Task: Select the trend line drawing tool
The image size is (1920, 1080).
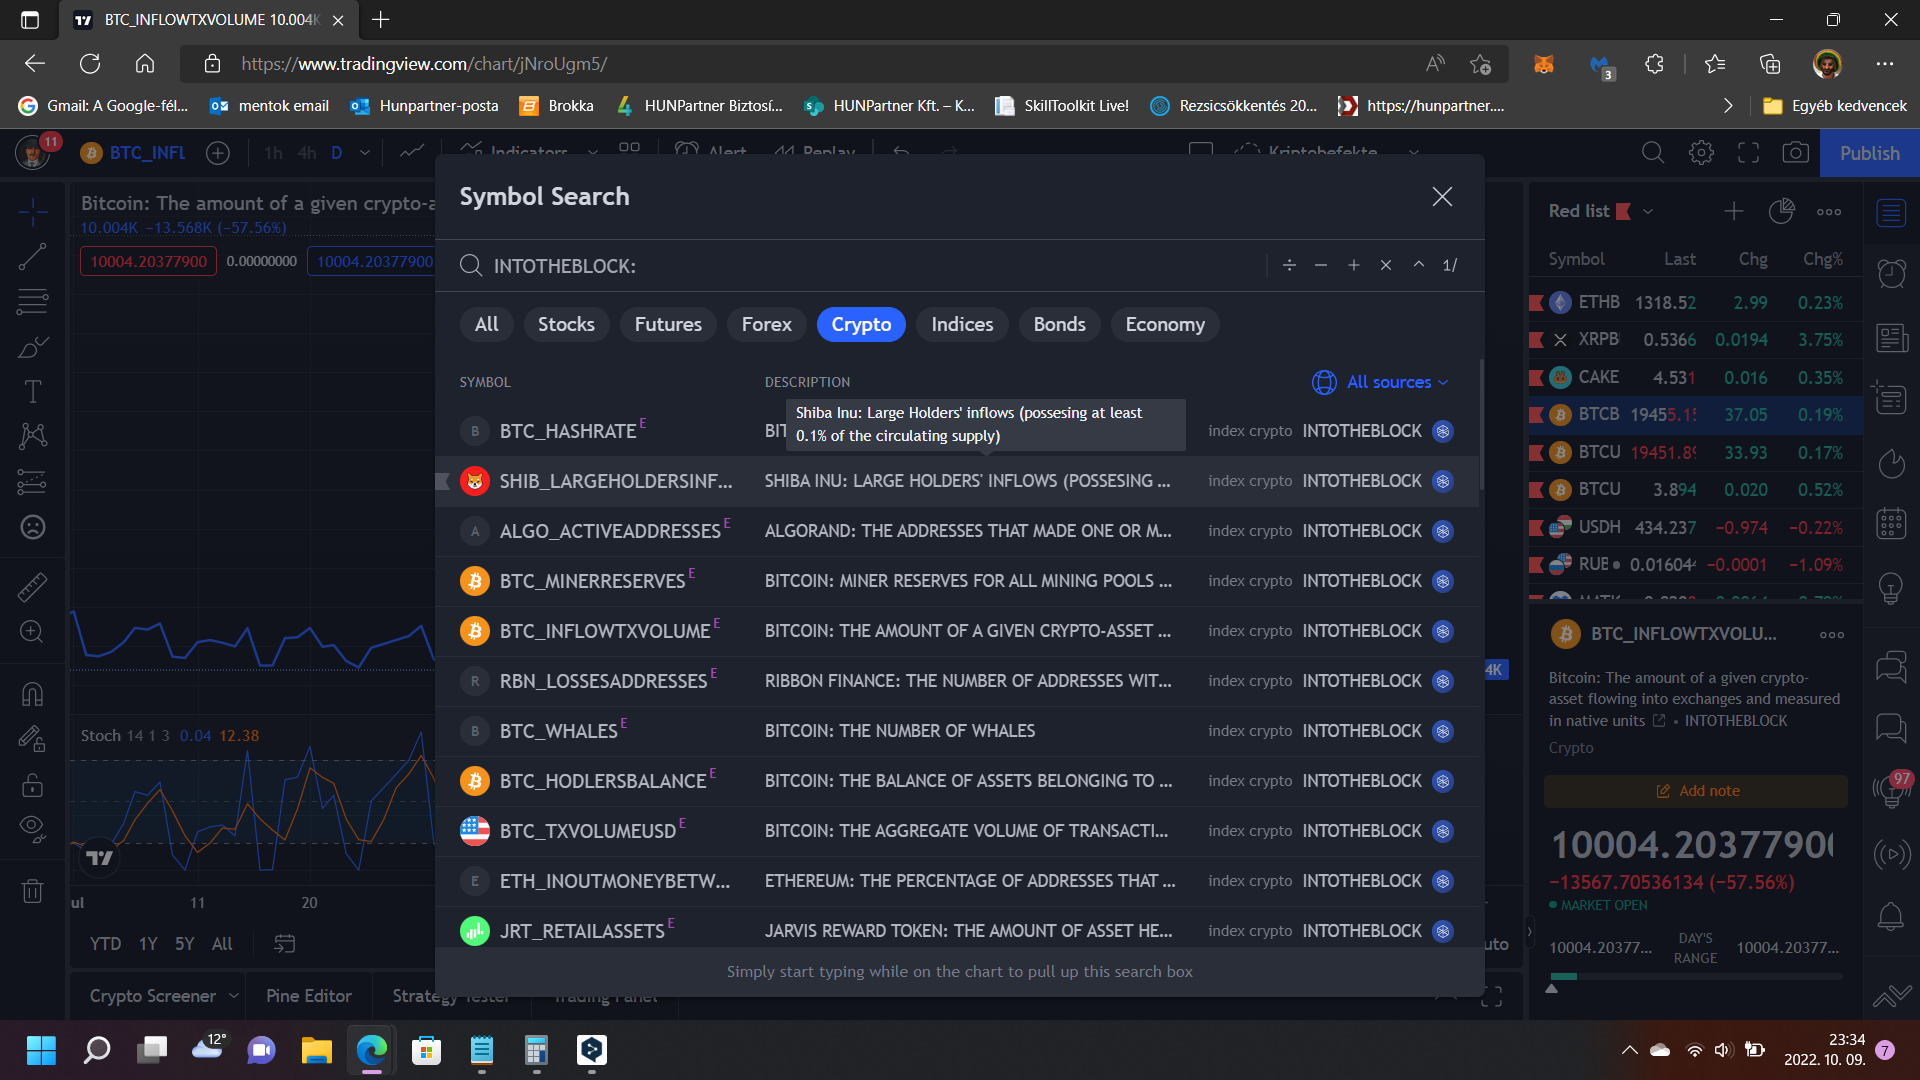Action: (32, 257)
